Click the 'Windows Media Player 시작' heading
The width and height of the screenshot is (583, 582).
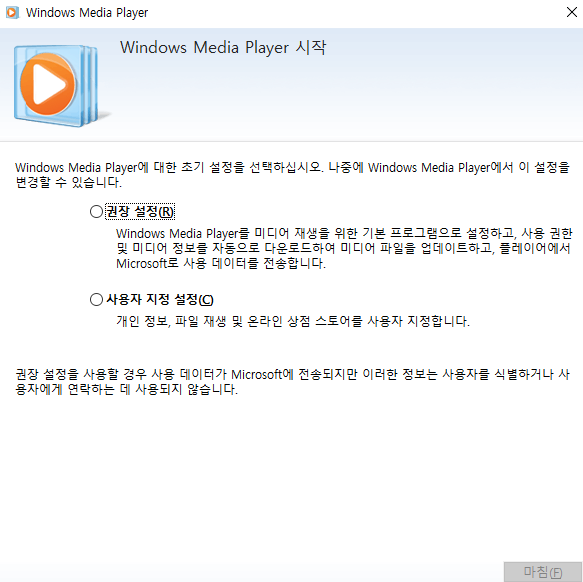pyautogui.click(x=223, y=48)
